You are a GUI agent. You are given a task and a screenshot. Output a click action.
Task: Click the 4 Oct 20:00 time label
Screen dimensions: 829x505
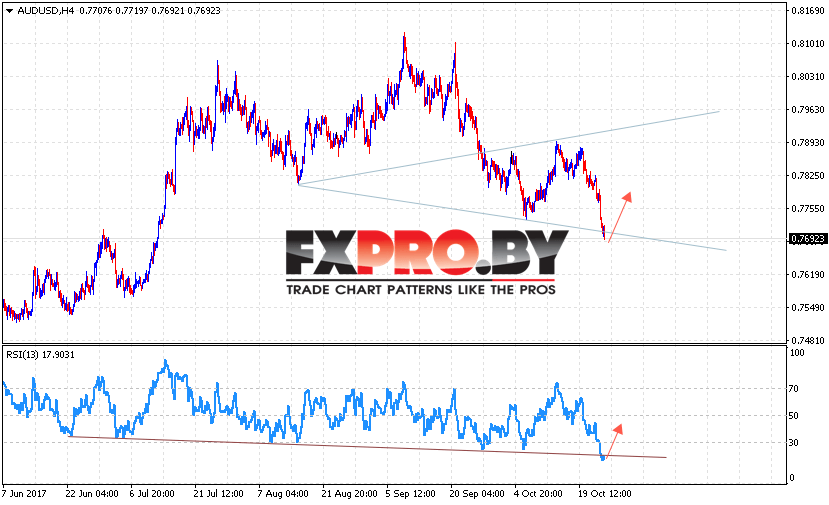(x=538, y=494)
